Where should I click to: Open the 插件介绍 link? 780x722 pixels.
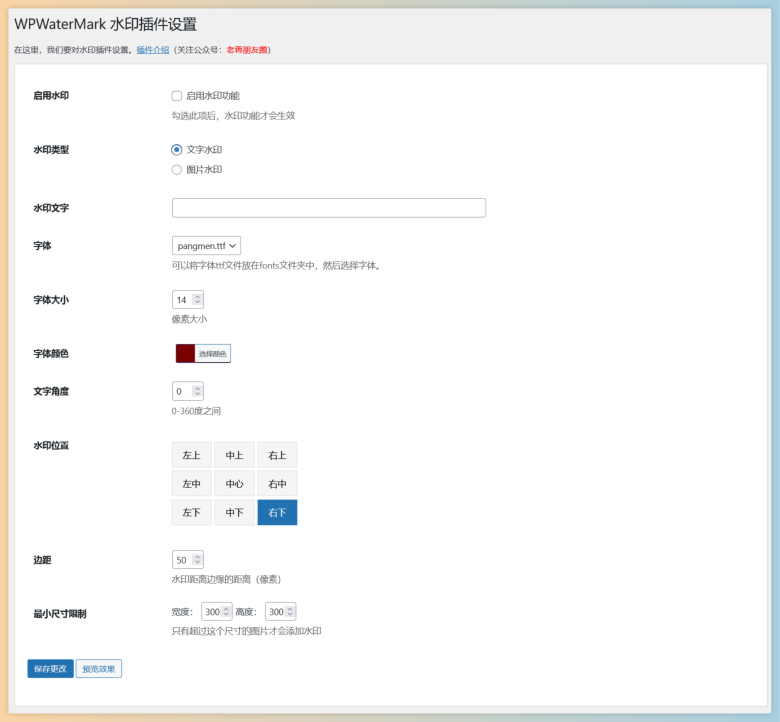coord(153,50)
